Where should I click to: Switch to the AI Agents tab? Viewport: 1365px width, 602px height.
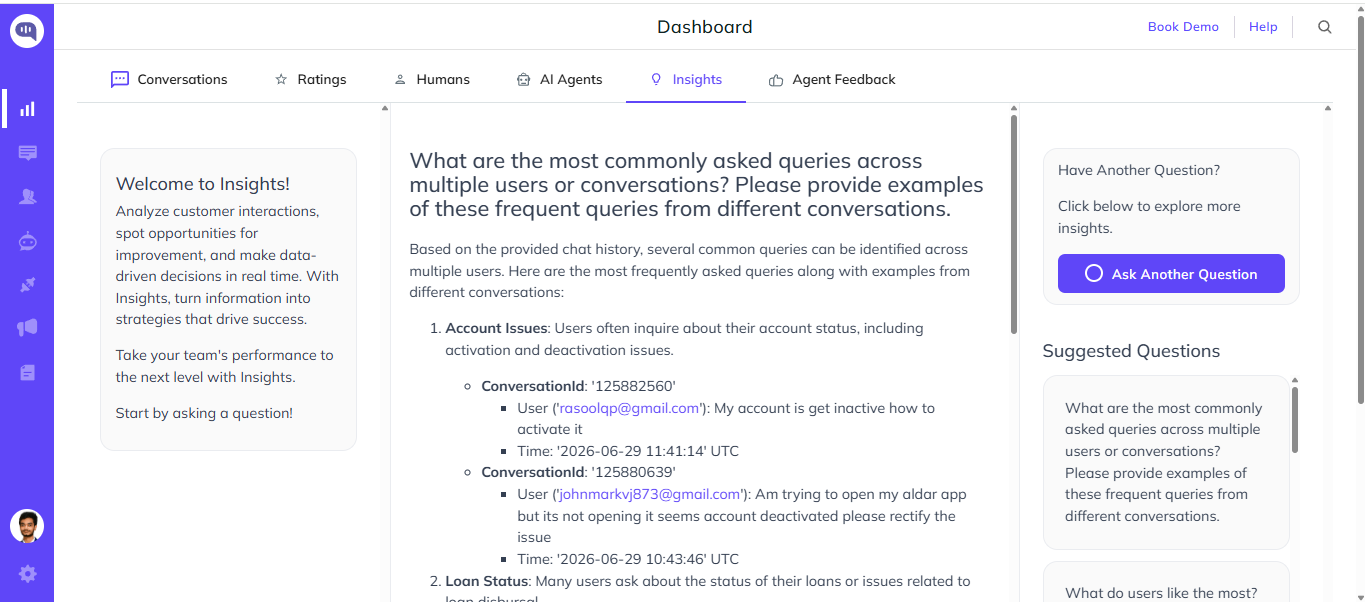(x=559, y=79)
